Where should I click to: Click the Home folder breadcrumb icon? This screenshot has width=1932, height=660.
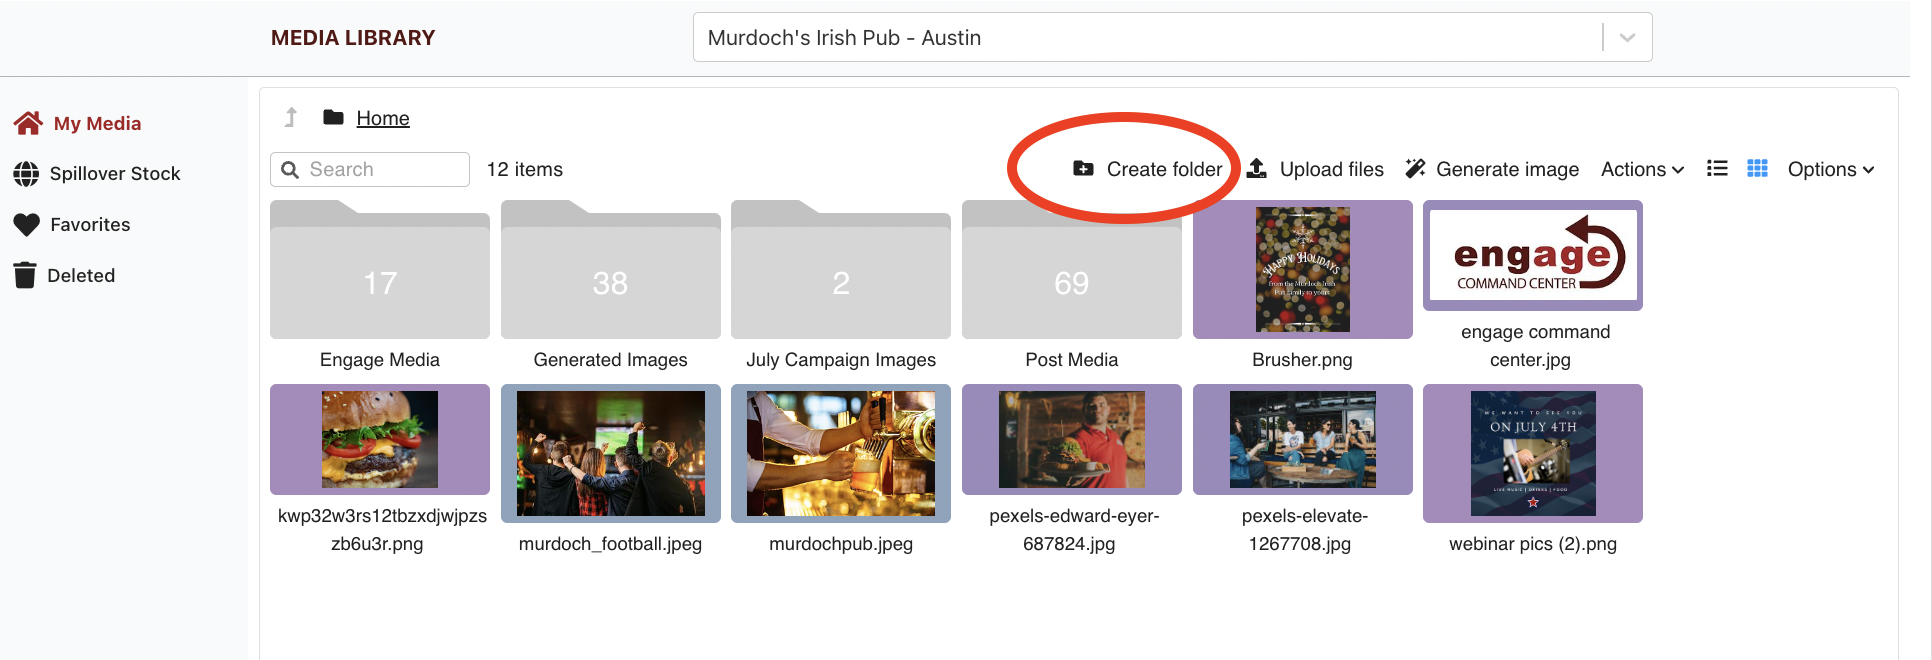point(333,118)
